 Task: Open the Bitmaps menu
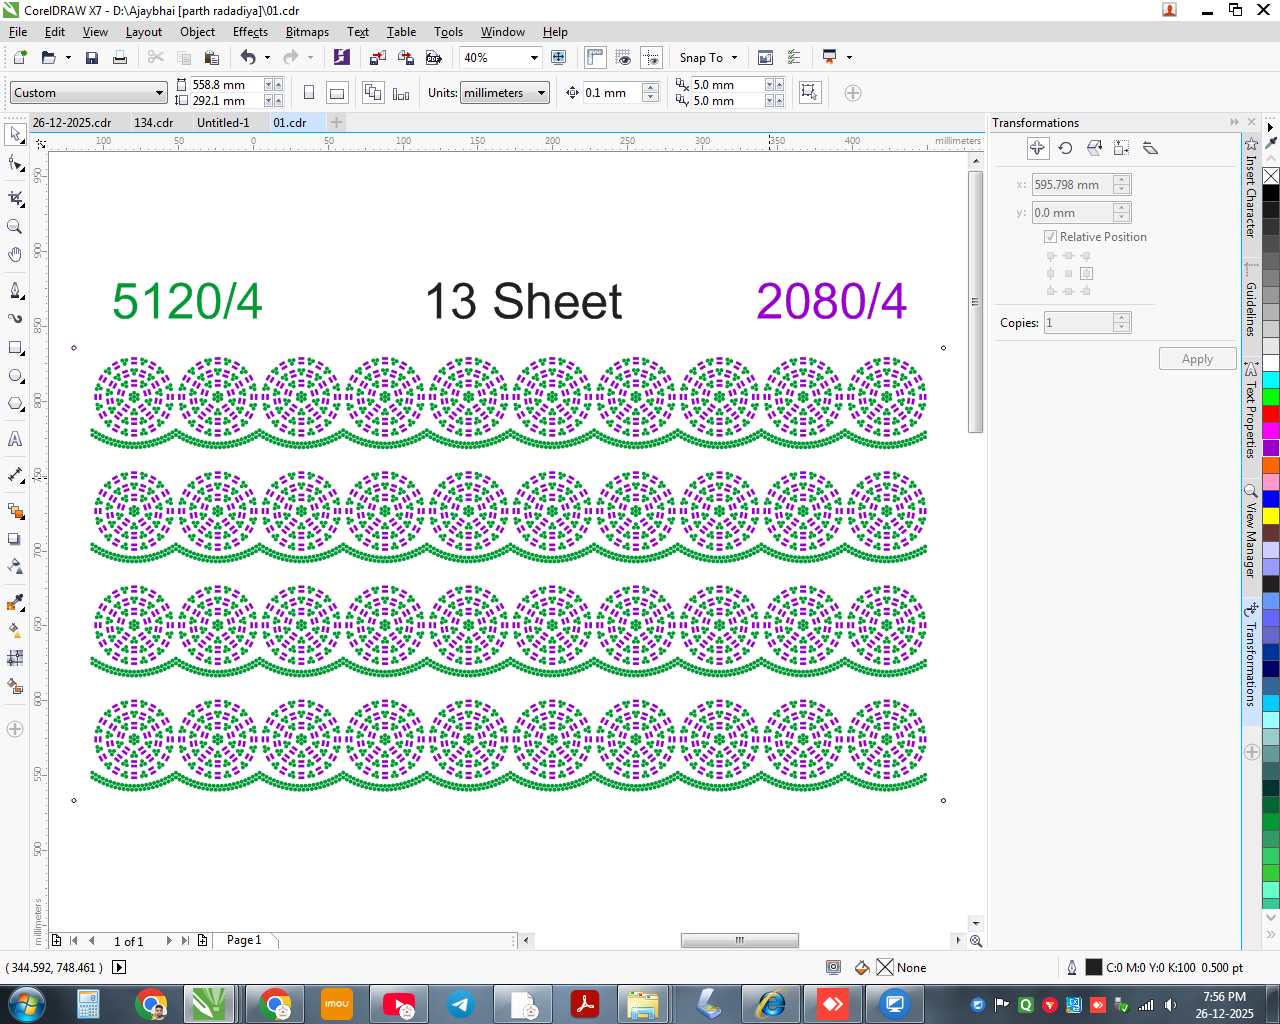307,32
